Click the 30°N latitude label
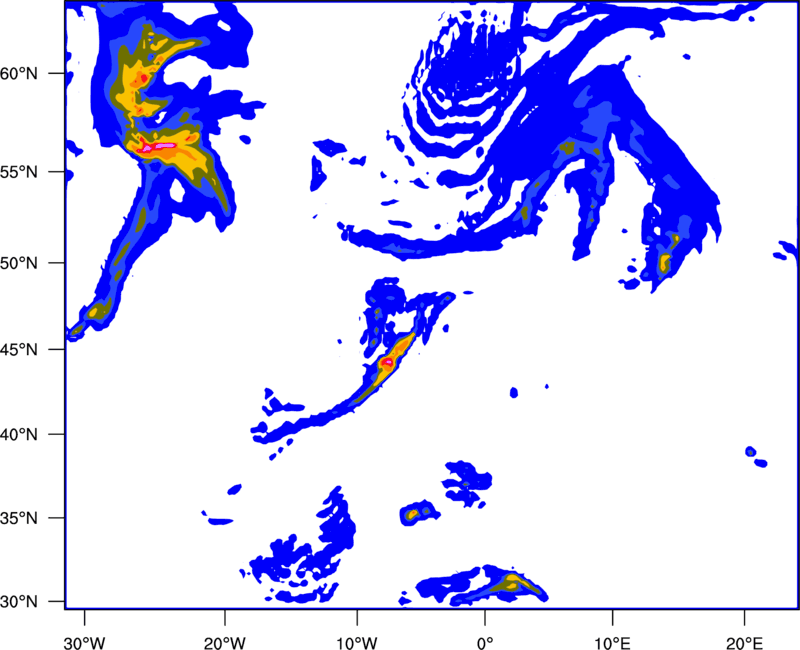The width and height of the screenshot is (800, 650). point(19,602)
